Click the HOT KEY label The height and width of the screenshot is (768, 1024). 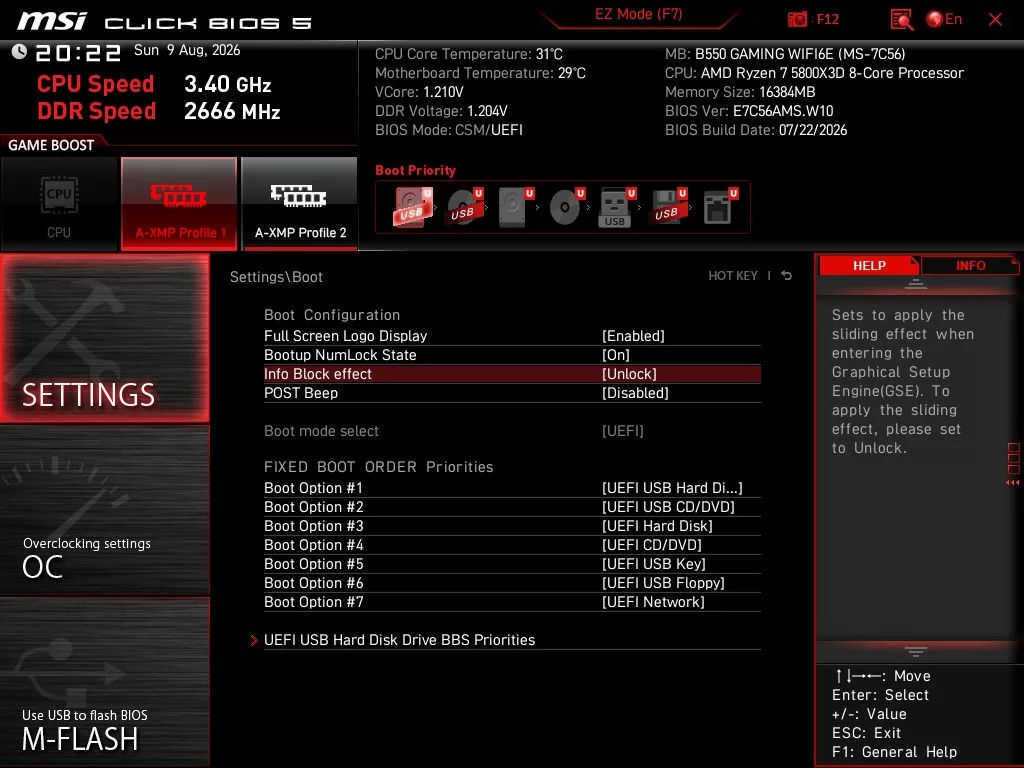pyautogui.click(x=733, y=276)
